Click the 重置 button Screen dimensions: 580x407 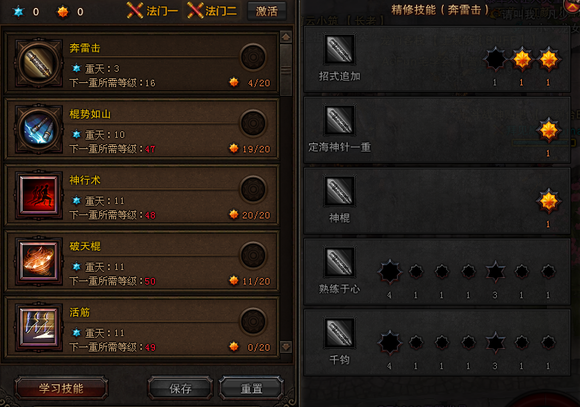pyautogui.click(x=252, y=388)
